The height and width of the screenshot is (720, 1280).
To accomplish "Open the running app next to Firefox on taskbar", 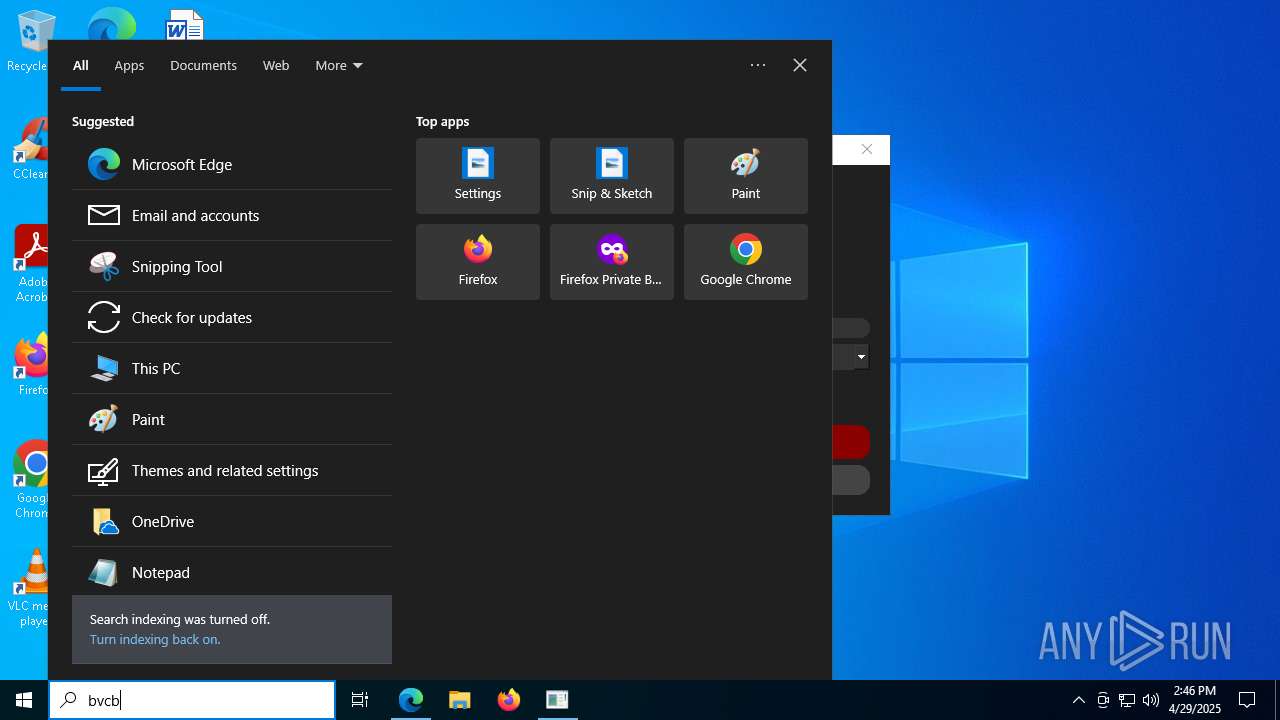I will (557, 700).
